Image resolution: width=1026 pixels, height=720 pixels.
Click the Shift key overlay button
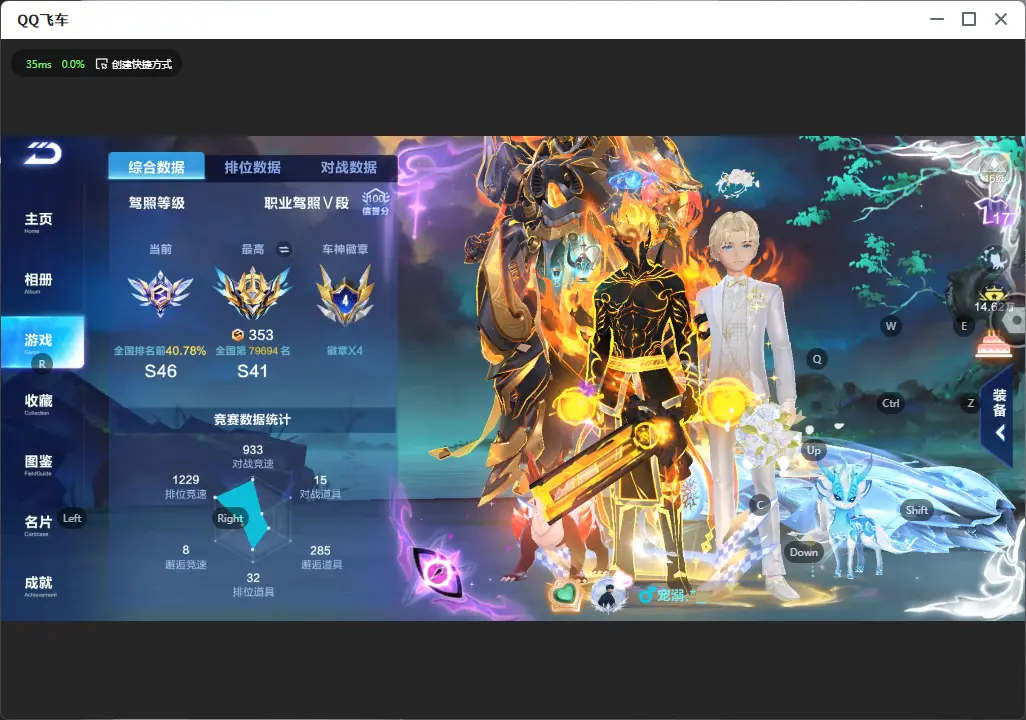[917, 511]
